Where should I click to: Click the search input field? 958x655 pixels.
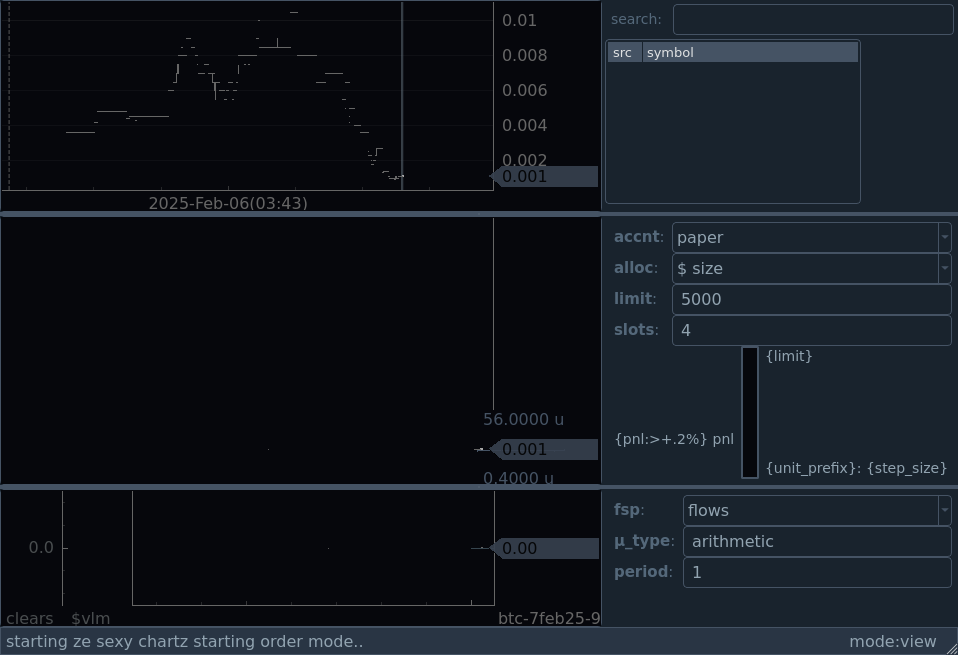pos(812,19)
